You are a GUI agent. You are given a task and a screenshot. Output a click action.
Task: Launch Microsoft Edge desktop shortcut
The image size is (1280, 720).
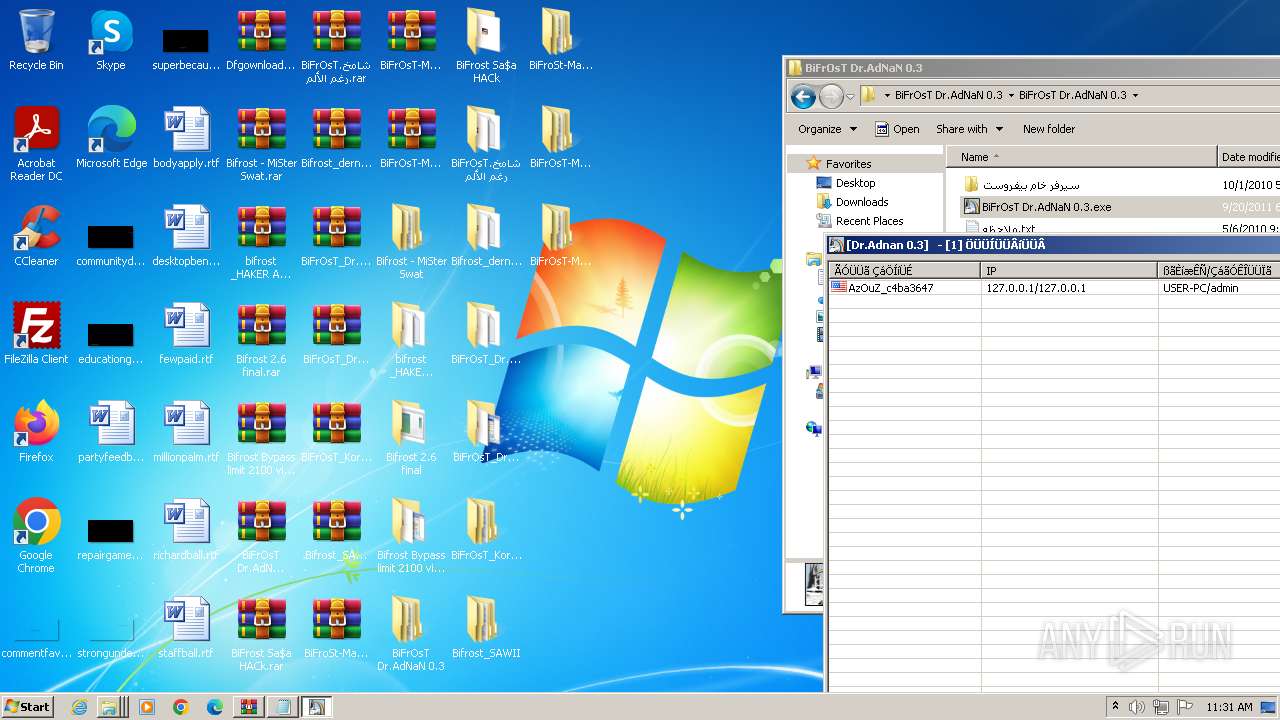click(111, 138)
